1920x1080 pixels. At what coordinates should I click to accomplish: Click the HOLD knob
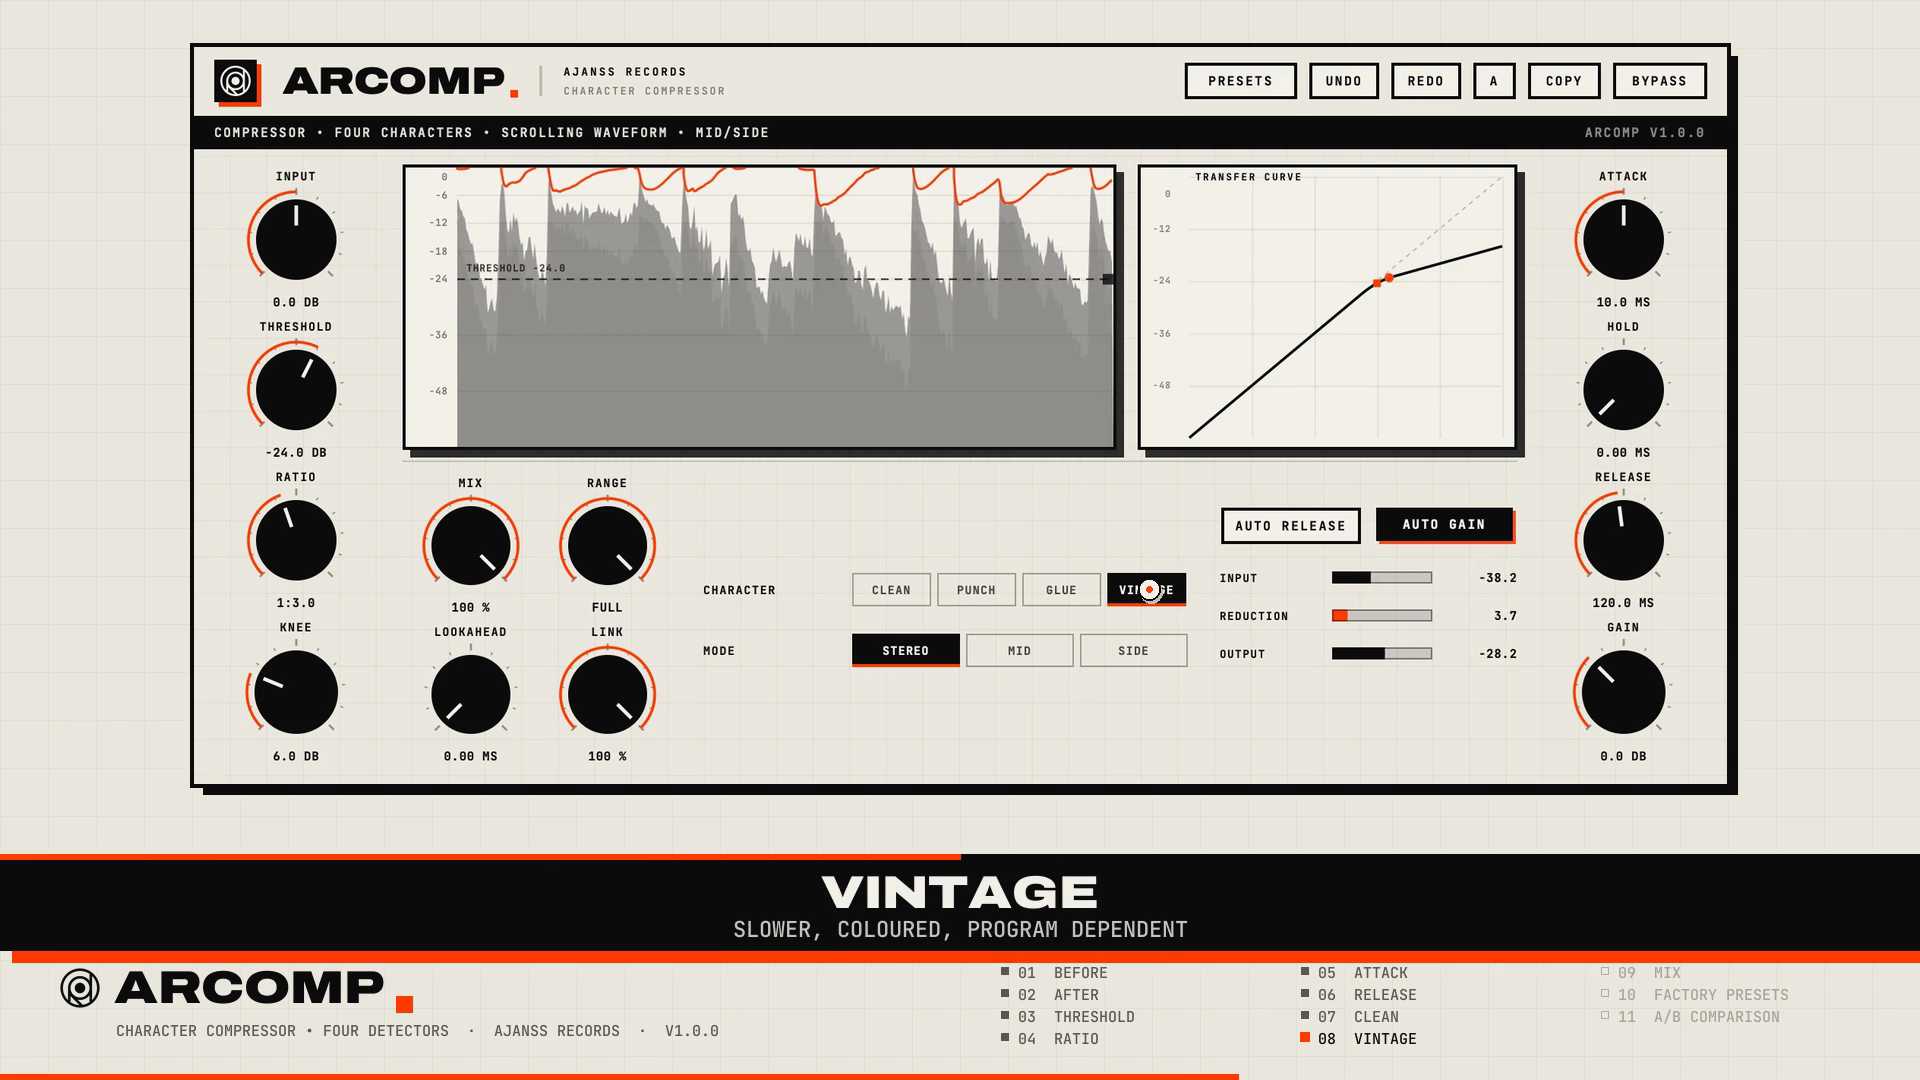1623,389
